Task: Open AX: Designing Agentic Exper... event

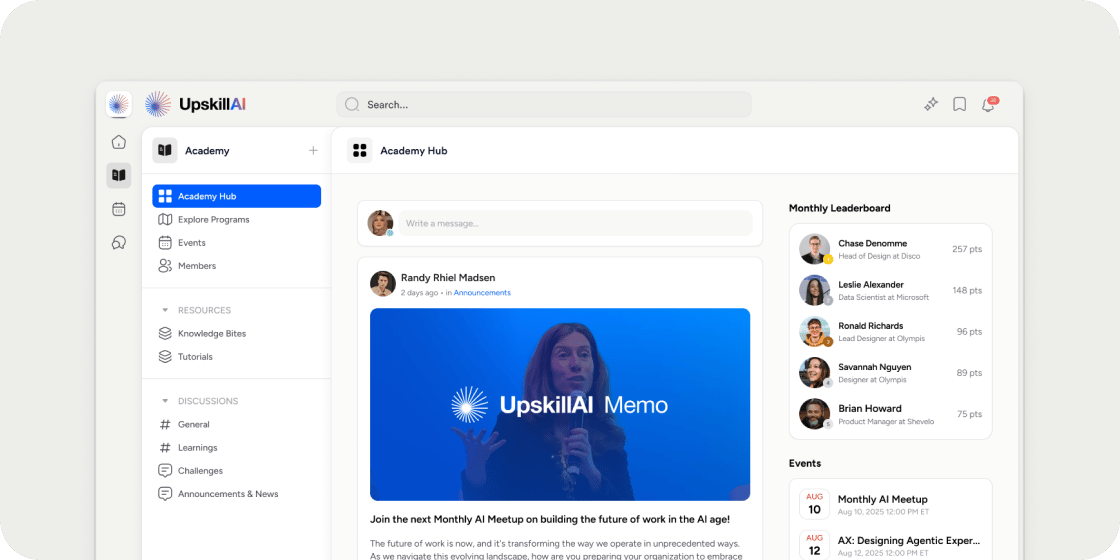Action: (x=909, y=541)
